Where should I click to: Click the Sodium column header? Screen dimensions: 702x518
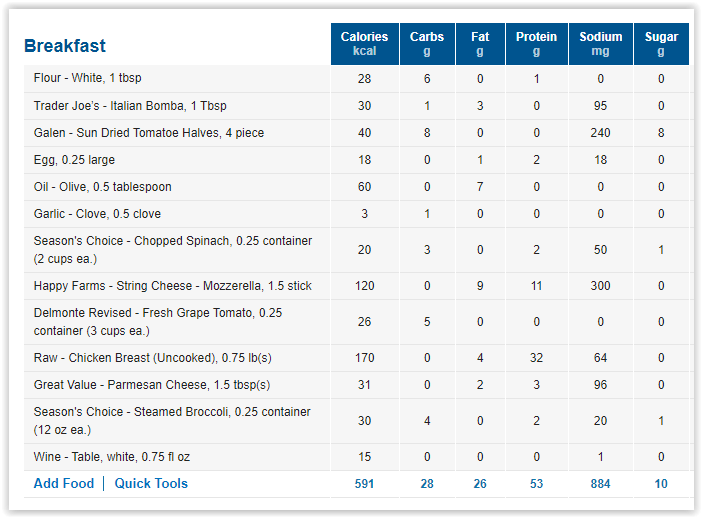pyautogui.click(x=600, y=44)
